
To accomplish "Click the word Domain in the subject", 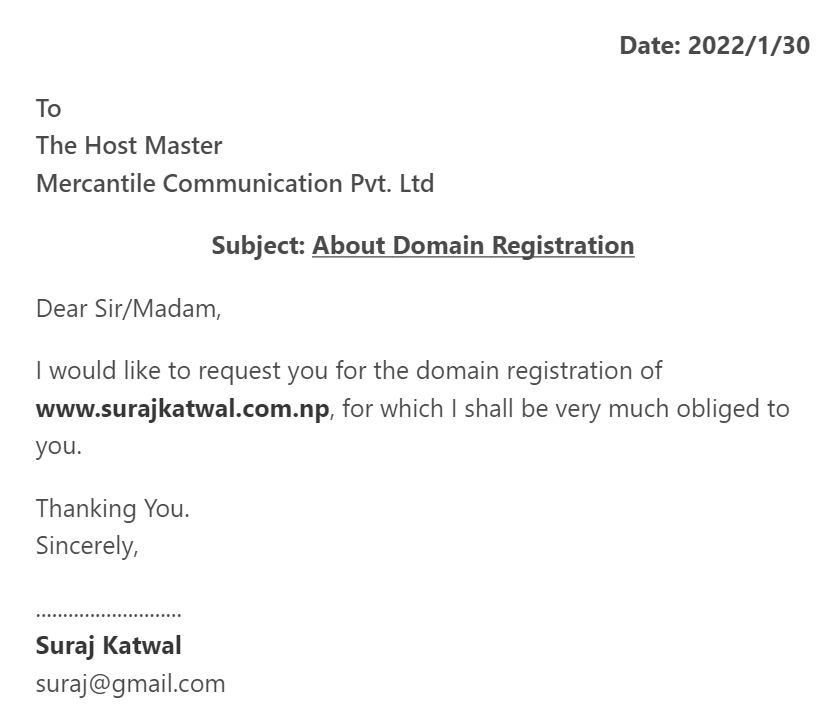I will click(438, 246).
